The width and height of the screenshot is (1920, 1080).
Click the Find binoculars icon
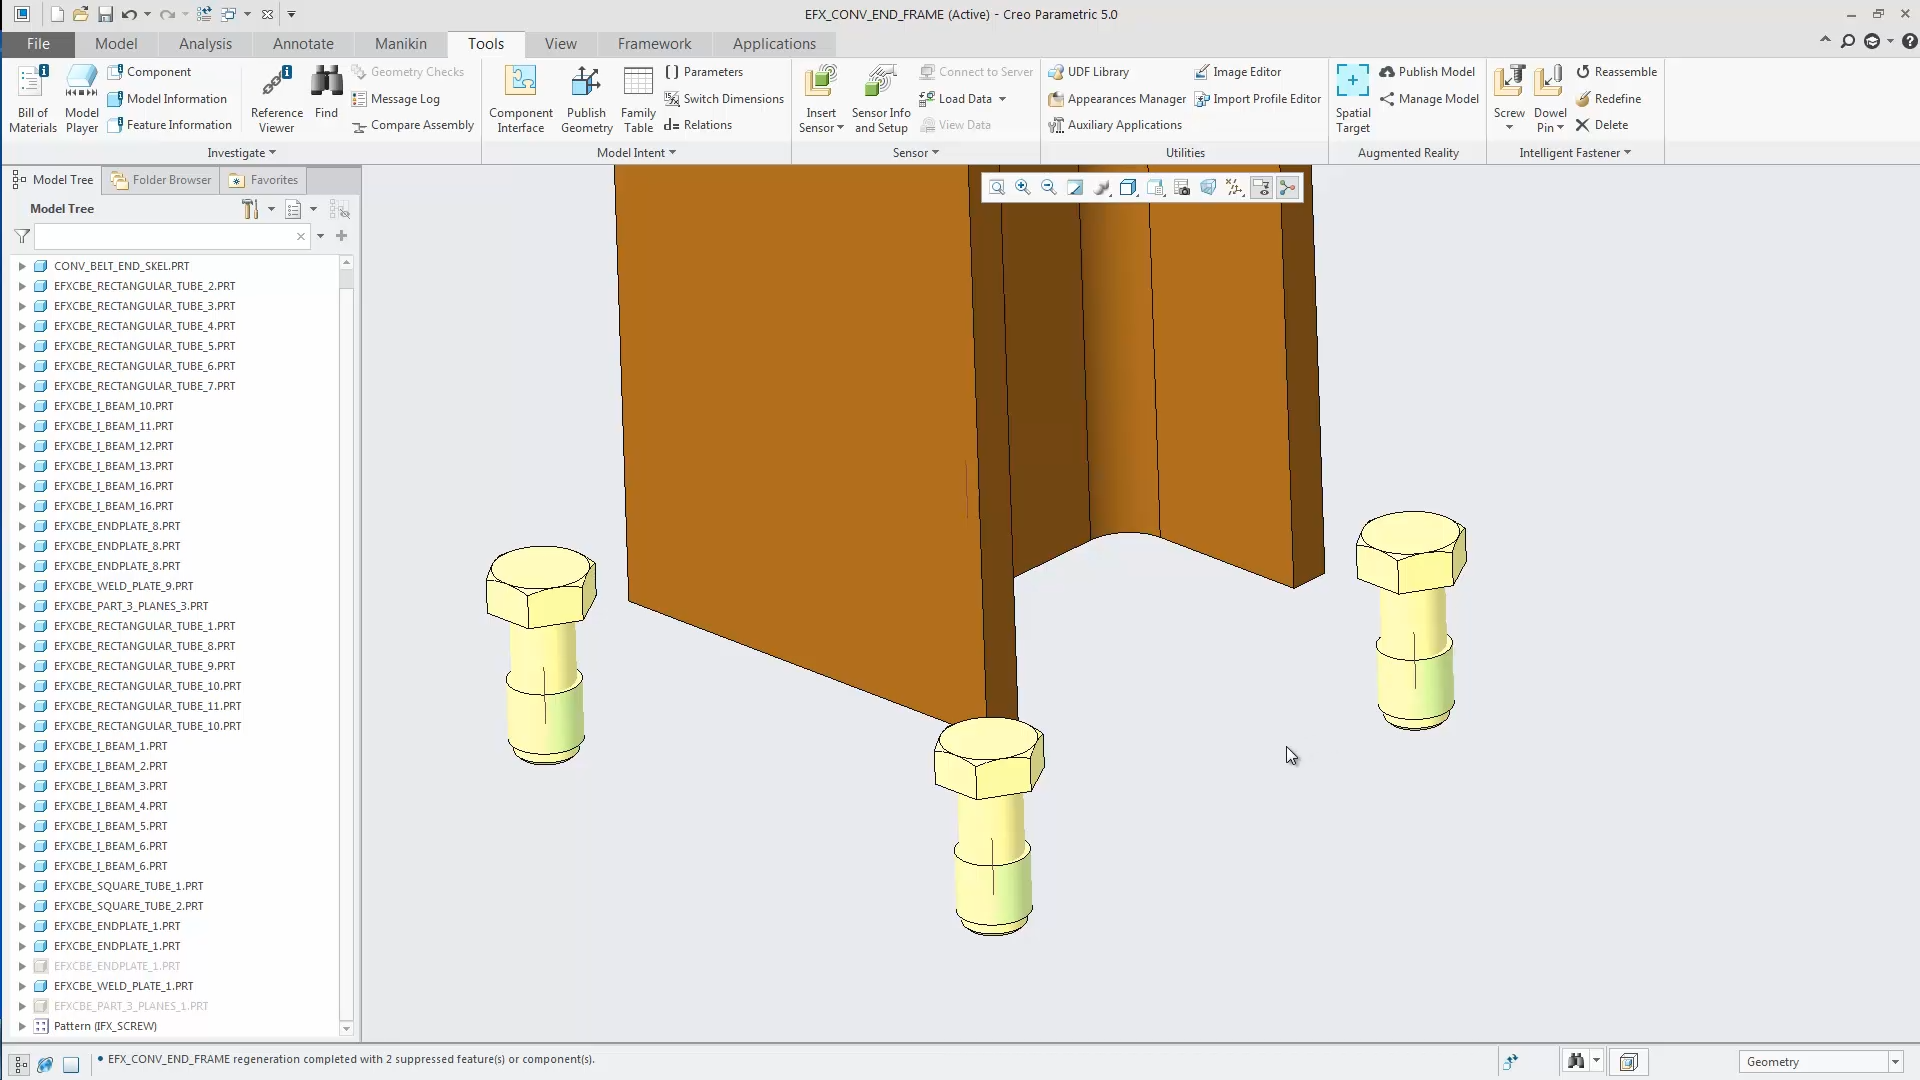(x=326, y=92)
